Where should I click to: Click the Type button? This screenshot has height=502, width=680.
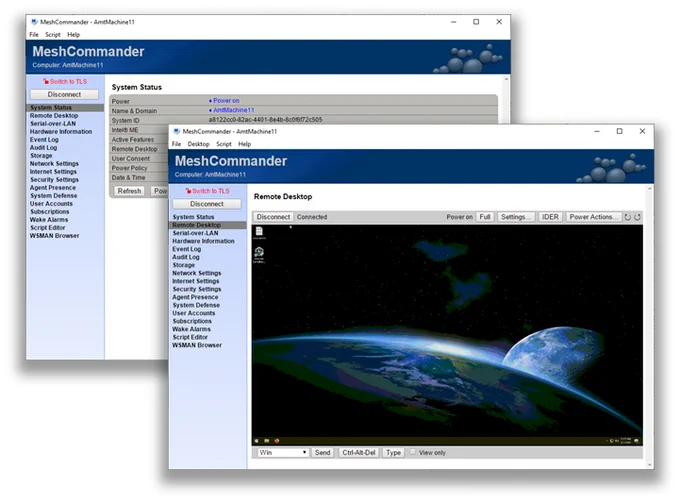pos(393,453)
